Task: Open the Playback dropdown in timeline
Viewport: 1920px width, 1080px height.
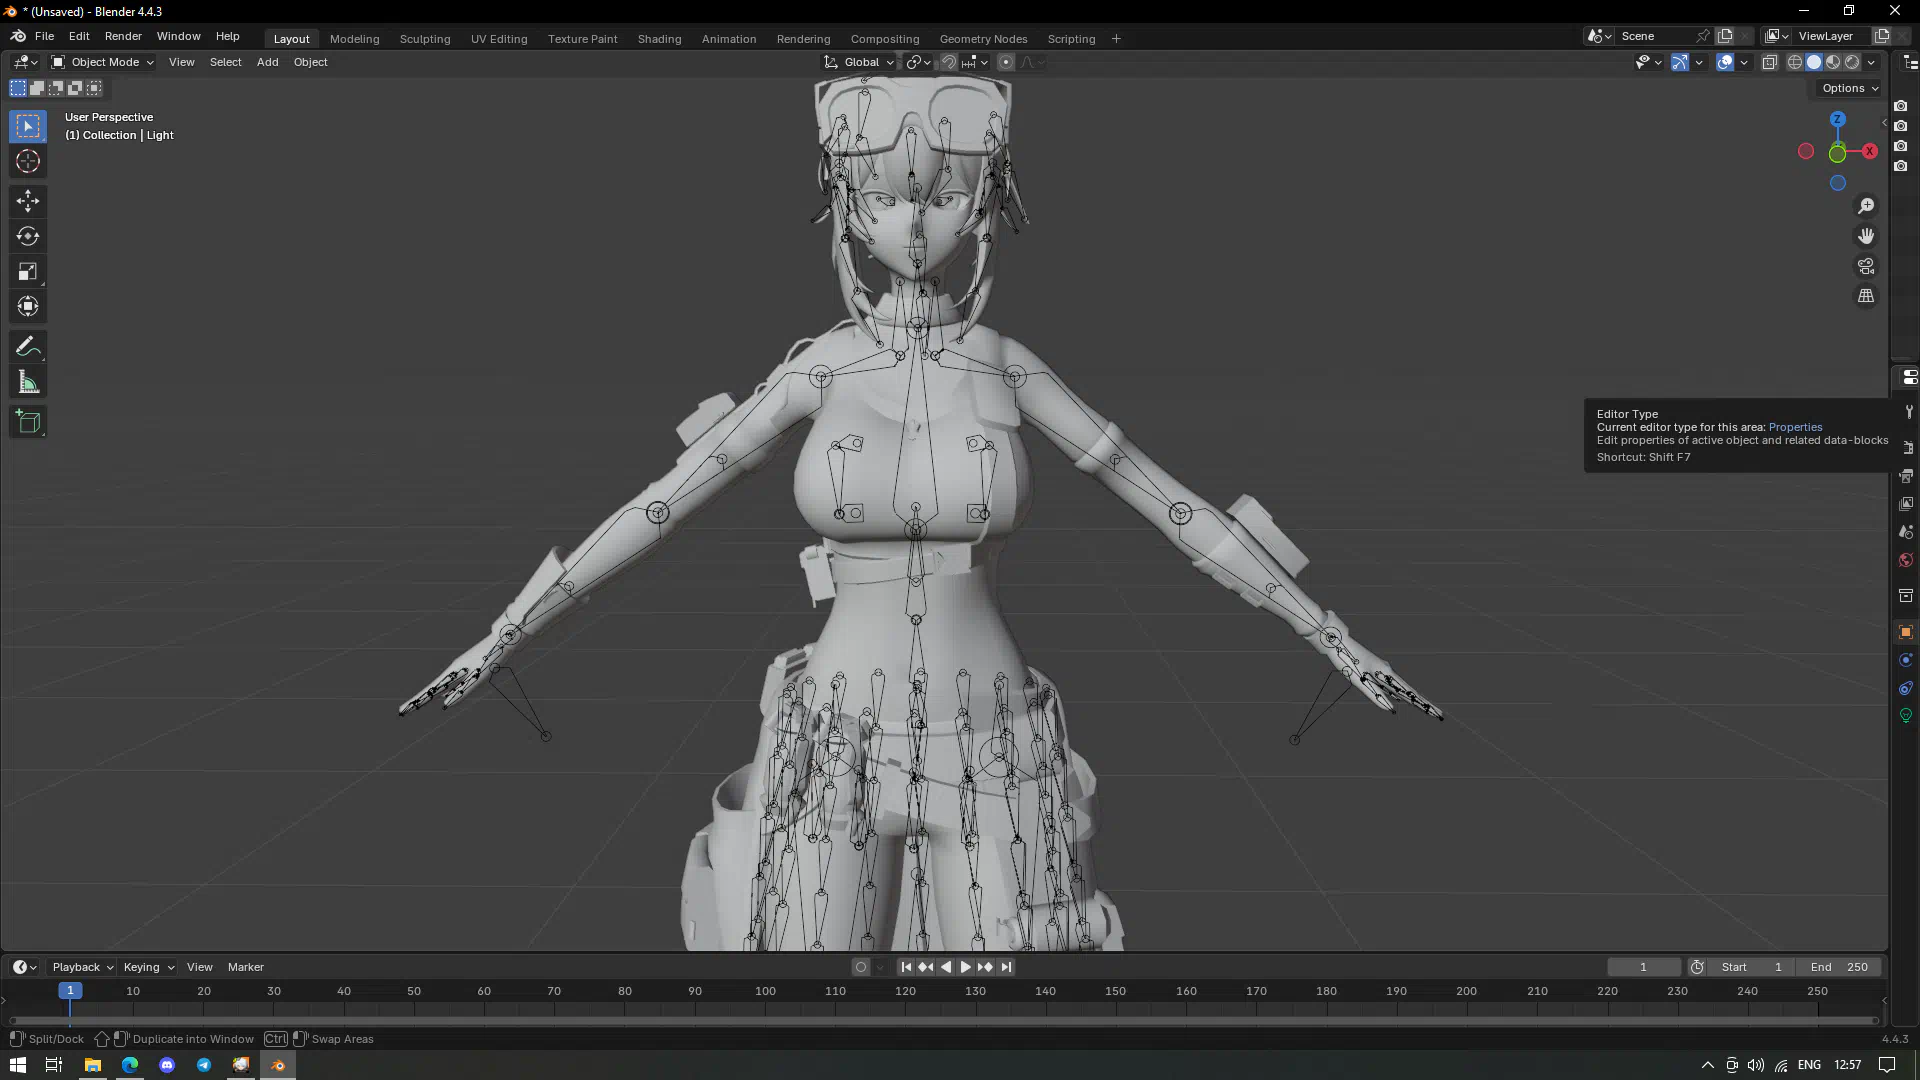Action: click(83, 967)
